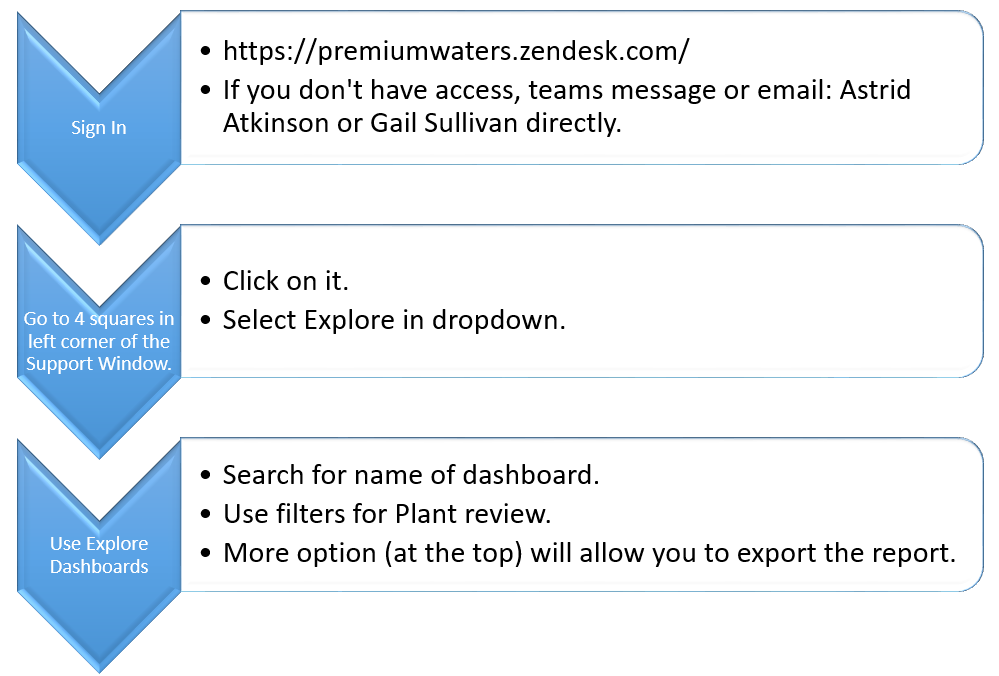Click the 'Click on it.' bullet
The width and height of the screenshot is (999, 676).
coord(285,281)
